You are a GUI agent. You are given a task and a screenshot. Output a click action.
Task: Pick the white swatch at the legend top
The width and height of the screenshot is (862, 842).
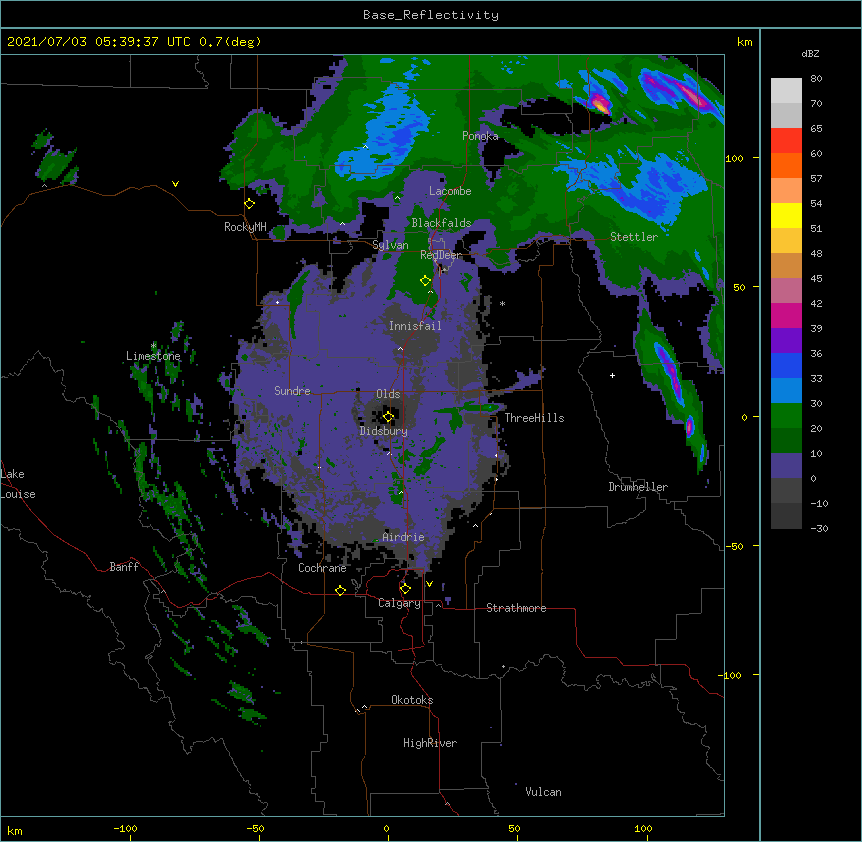click(x=786, y=91)
